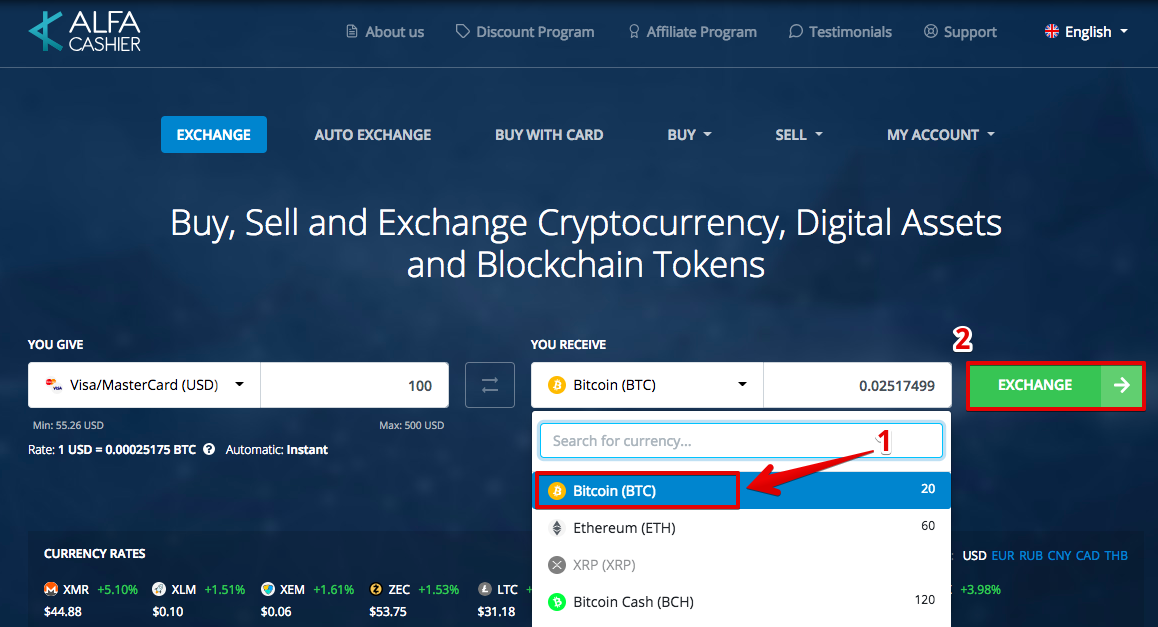Click the arrow on EXCHANGE button
Screen dimensions: 1158x627
[x=1122, y=385]
